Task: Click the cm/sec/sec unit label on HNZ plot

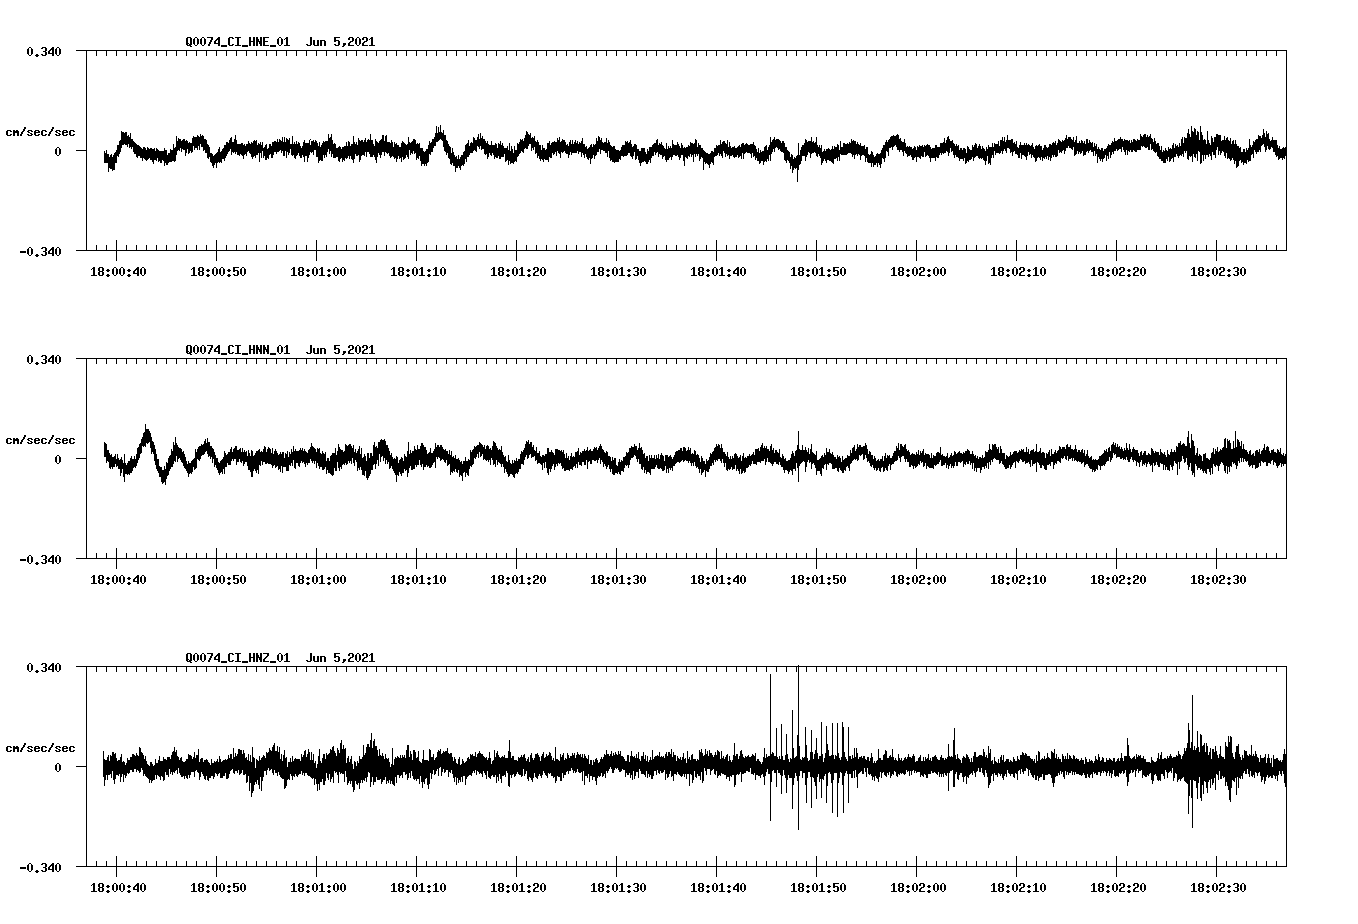Action: [x=40, y=748]
